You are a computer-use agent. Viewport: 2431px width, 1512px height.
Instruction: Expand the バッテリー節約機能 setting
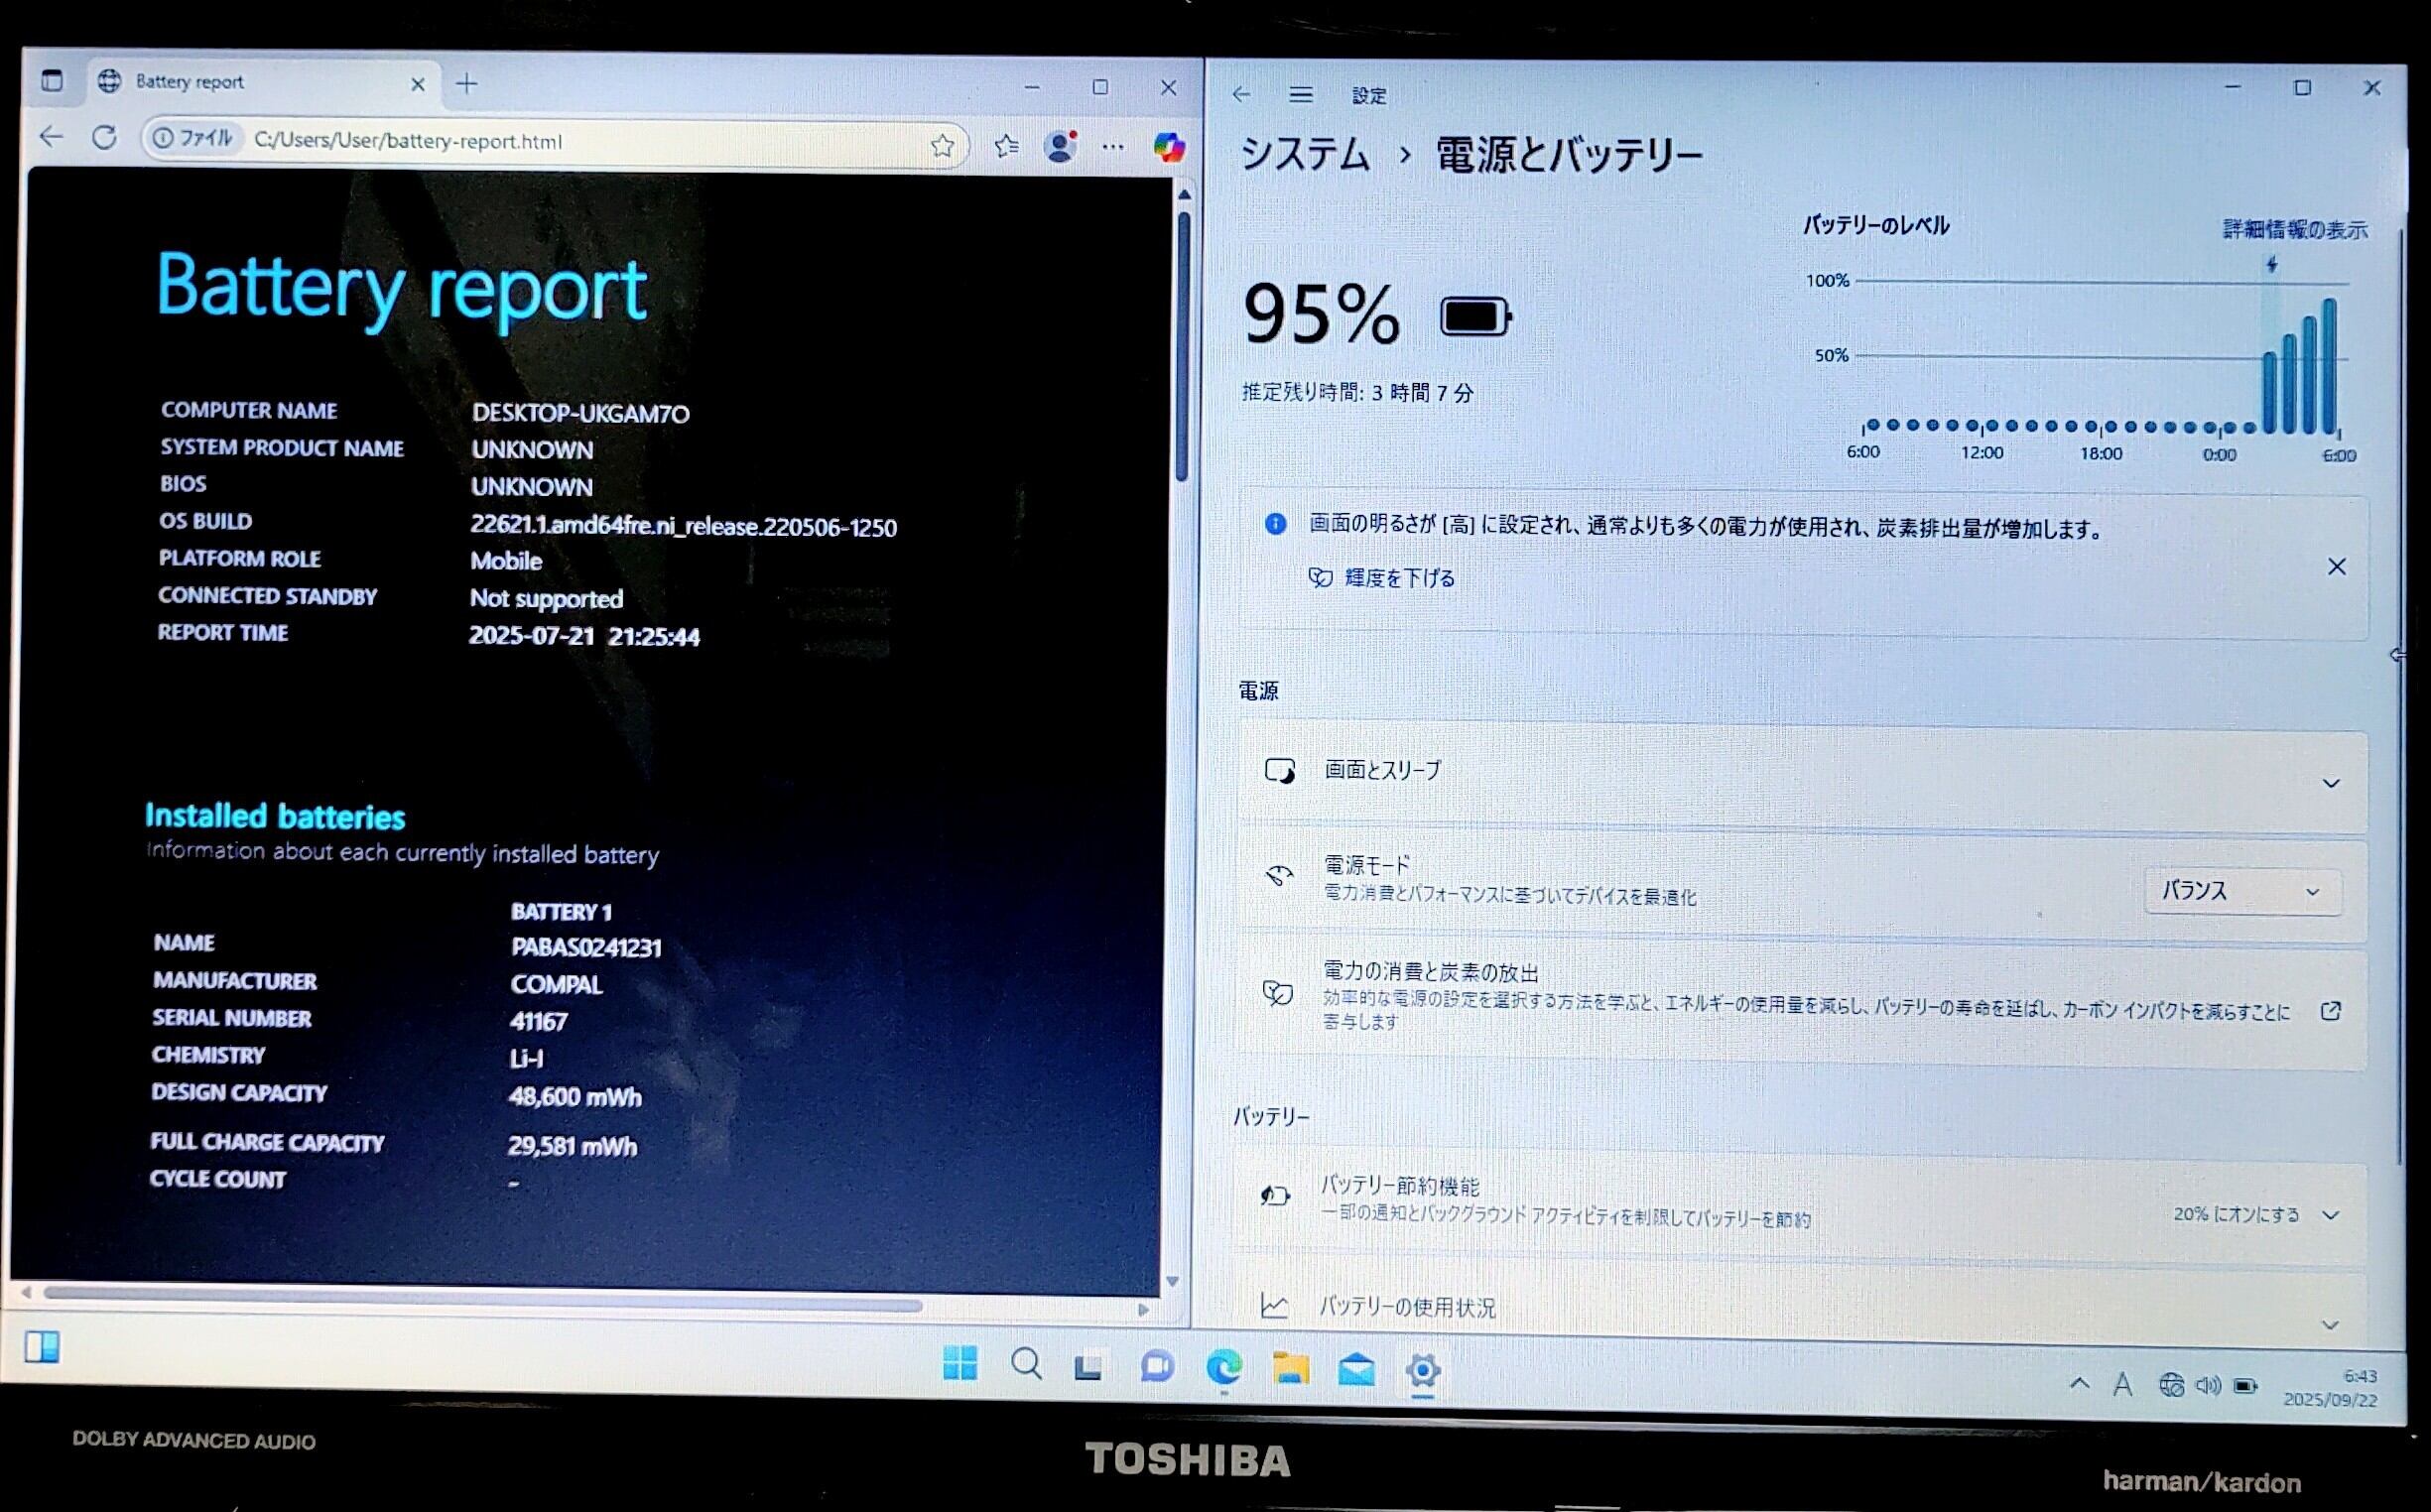(x=2330, y=1215)
